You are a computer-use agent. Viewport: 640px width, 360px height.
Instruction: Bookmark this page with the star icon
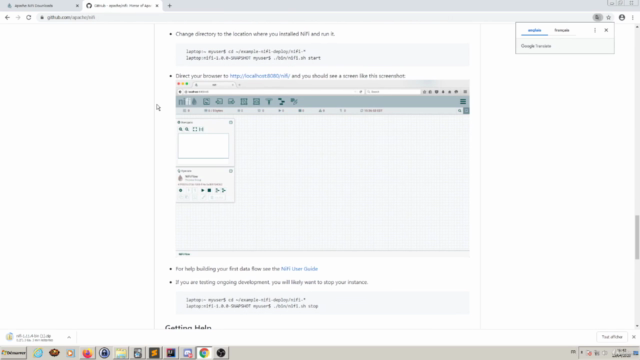click(x=609, y=18)
